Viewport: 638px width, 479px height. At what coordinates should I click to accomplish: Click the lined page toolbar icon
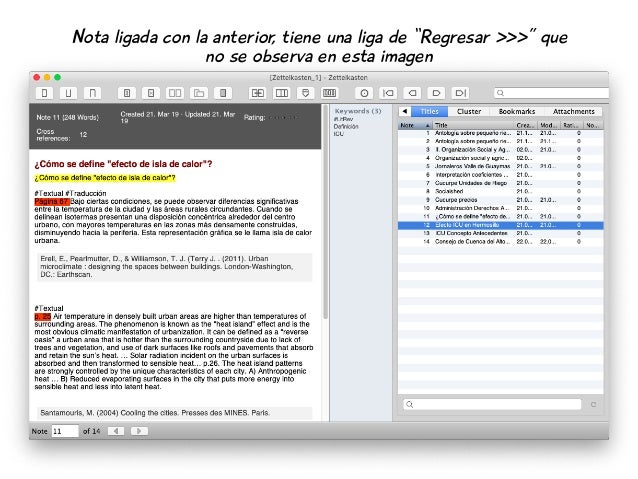[x=127, y=93]
